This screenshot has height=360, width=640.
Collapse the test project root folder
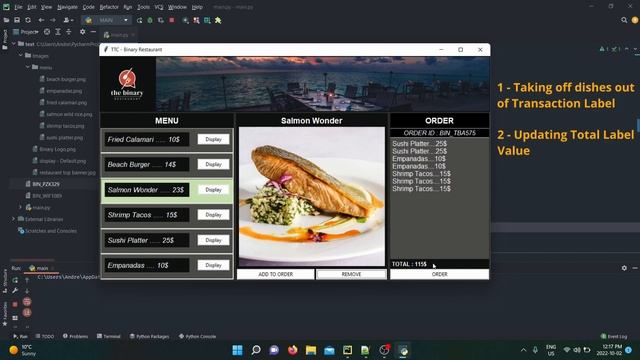(14, 44)
